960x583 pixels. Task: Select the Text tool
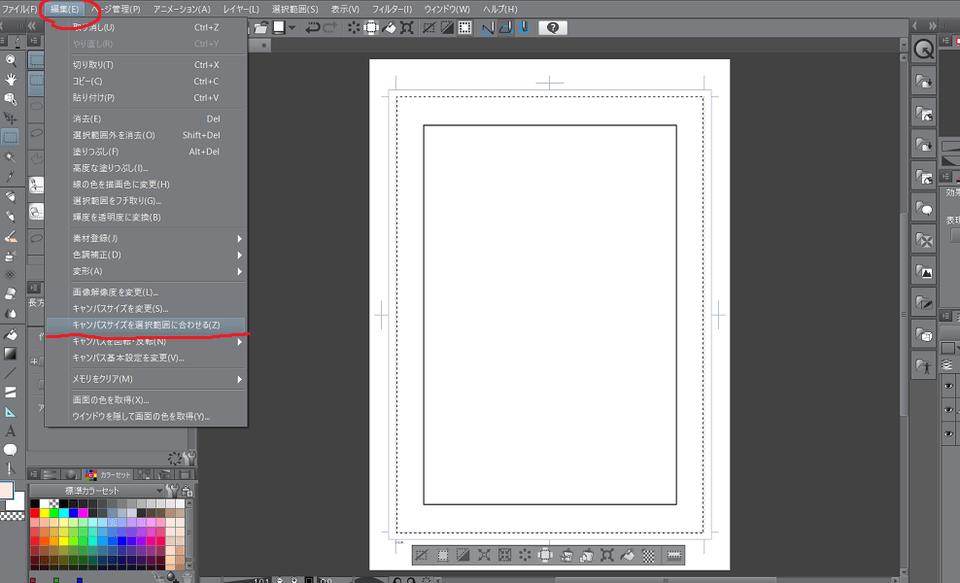click(x=10, y=431)
